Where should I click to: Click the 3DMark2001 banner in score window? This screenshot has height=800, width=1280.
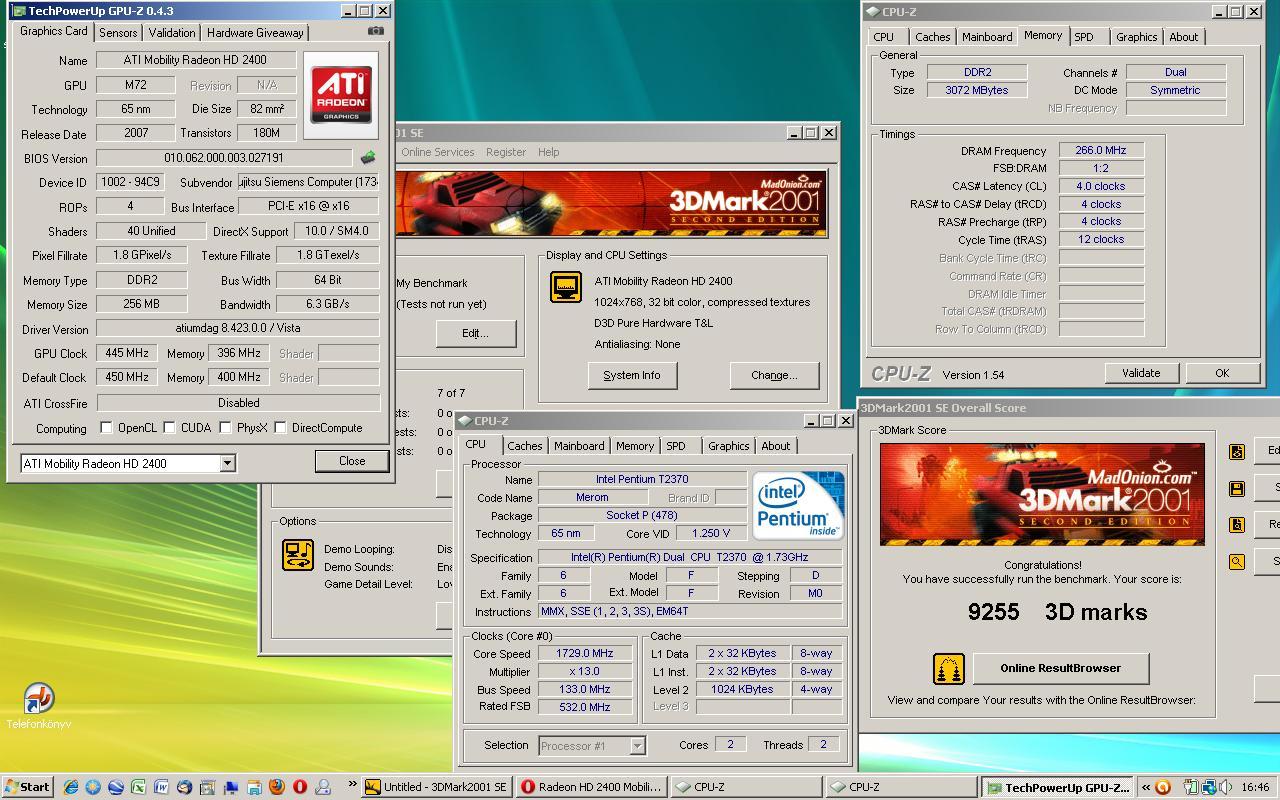coord(1042,494)
